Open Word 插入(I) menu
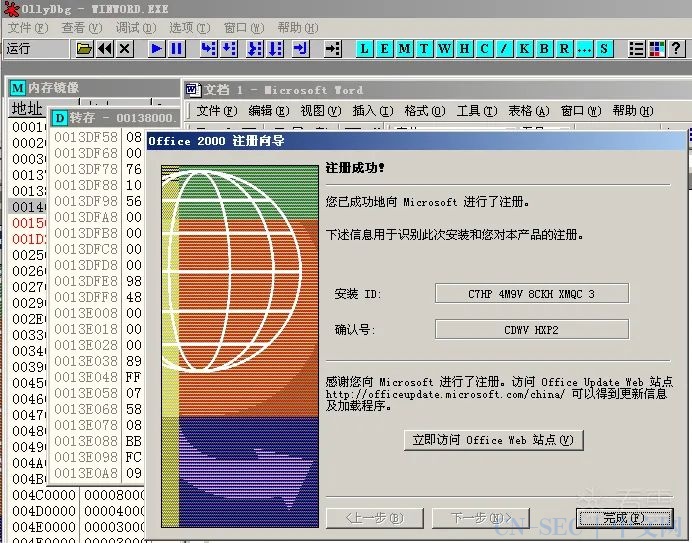692x543 pixels. pyautogui.click(x=373, y=110)
